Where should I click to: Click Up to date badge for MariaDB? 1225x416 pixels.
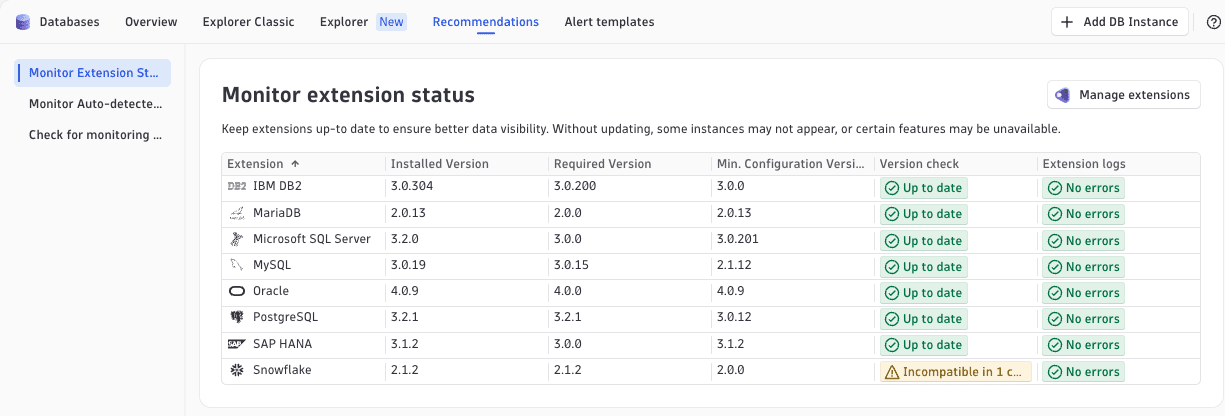(923, 214)
